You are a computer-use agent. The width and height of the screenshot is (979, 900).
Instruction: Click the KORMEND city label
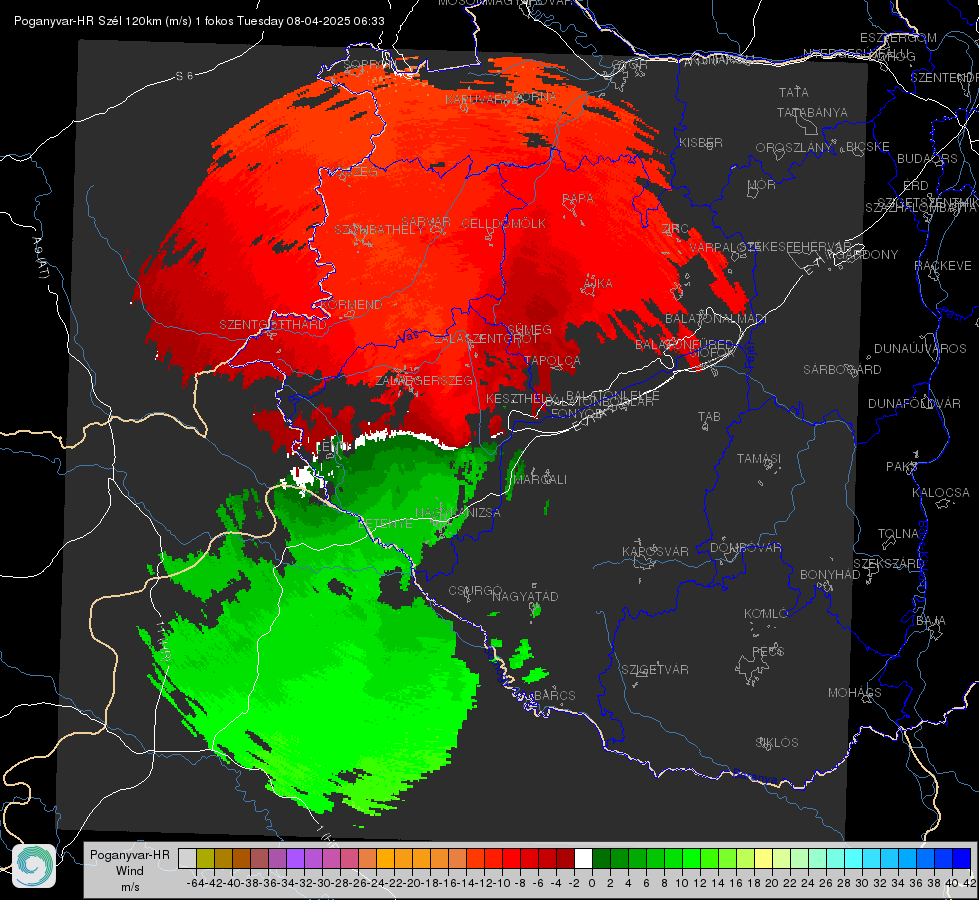(352, 305)
